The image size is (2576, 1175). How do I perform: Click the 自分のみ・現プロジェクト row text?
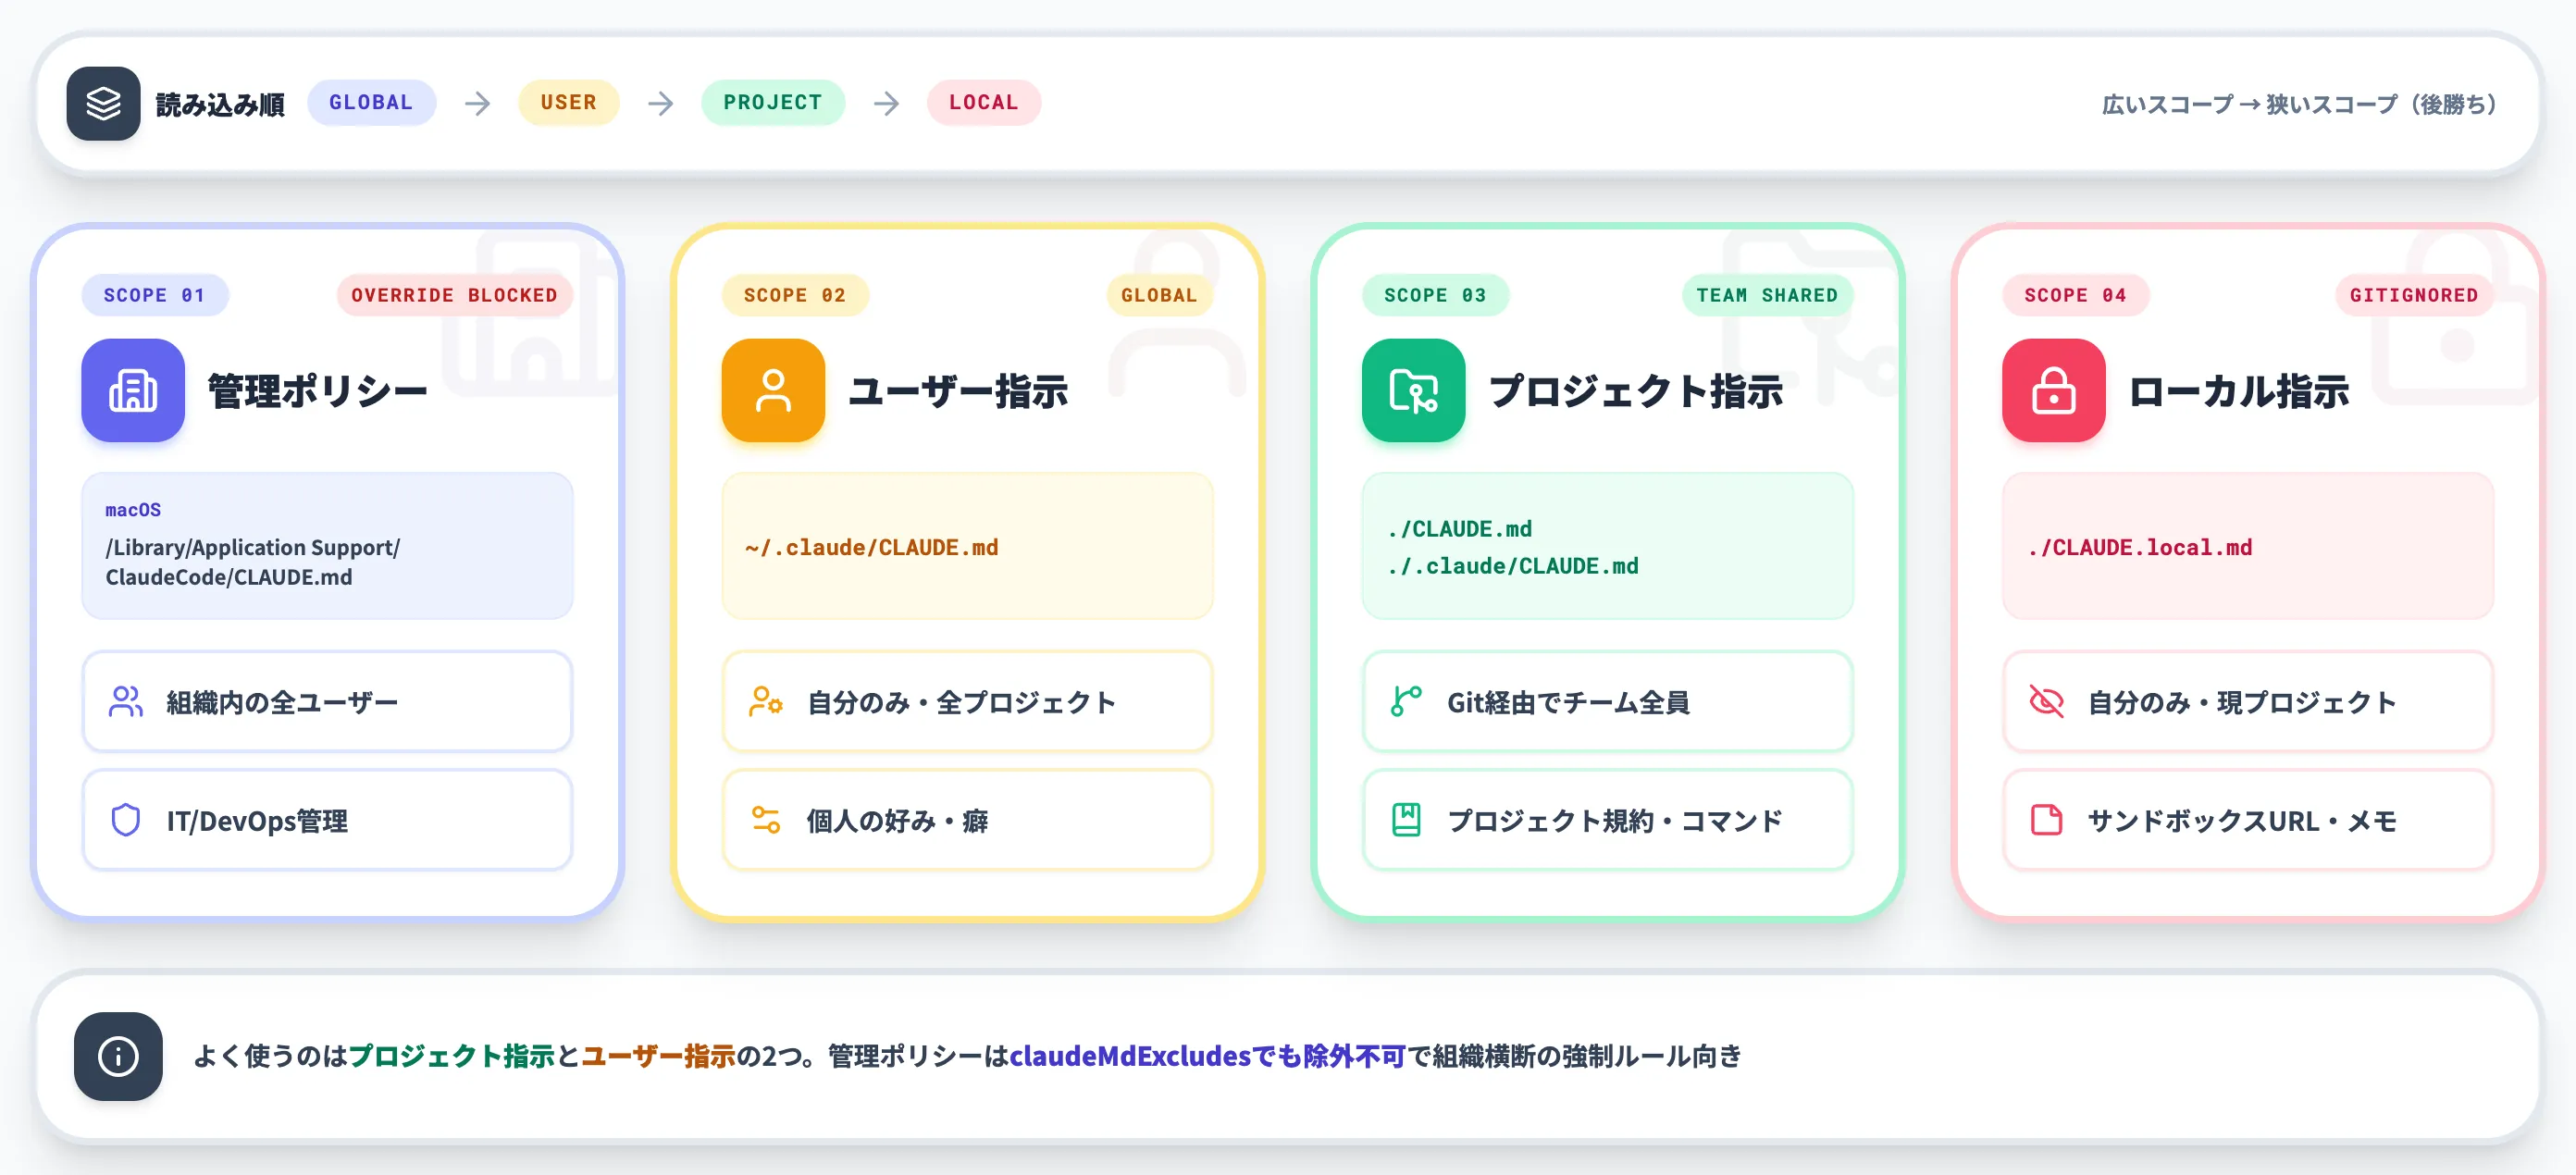tap(2241, 702)
